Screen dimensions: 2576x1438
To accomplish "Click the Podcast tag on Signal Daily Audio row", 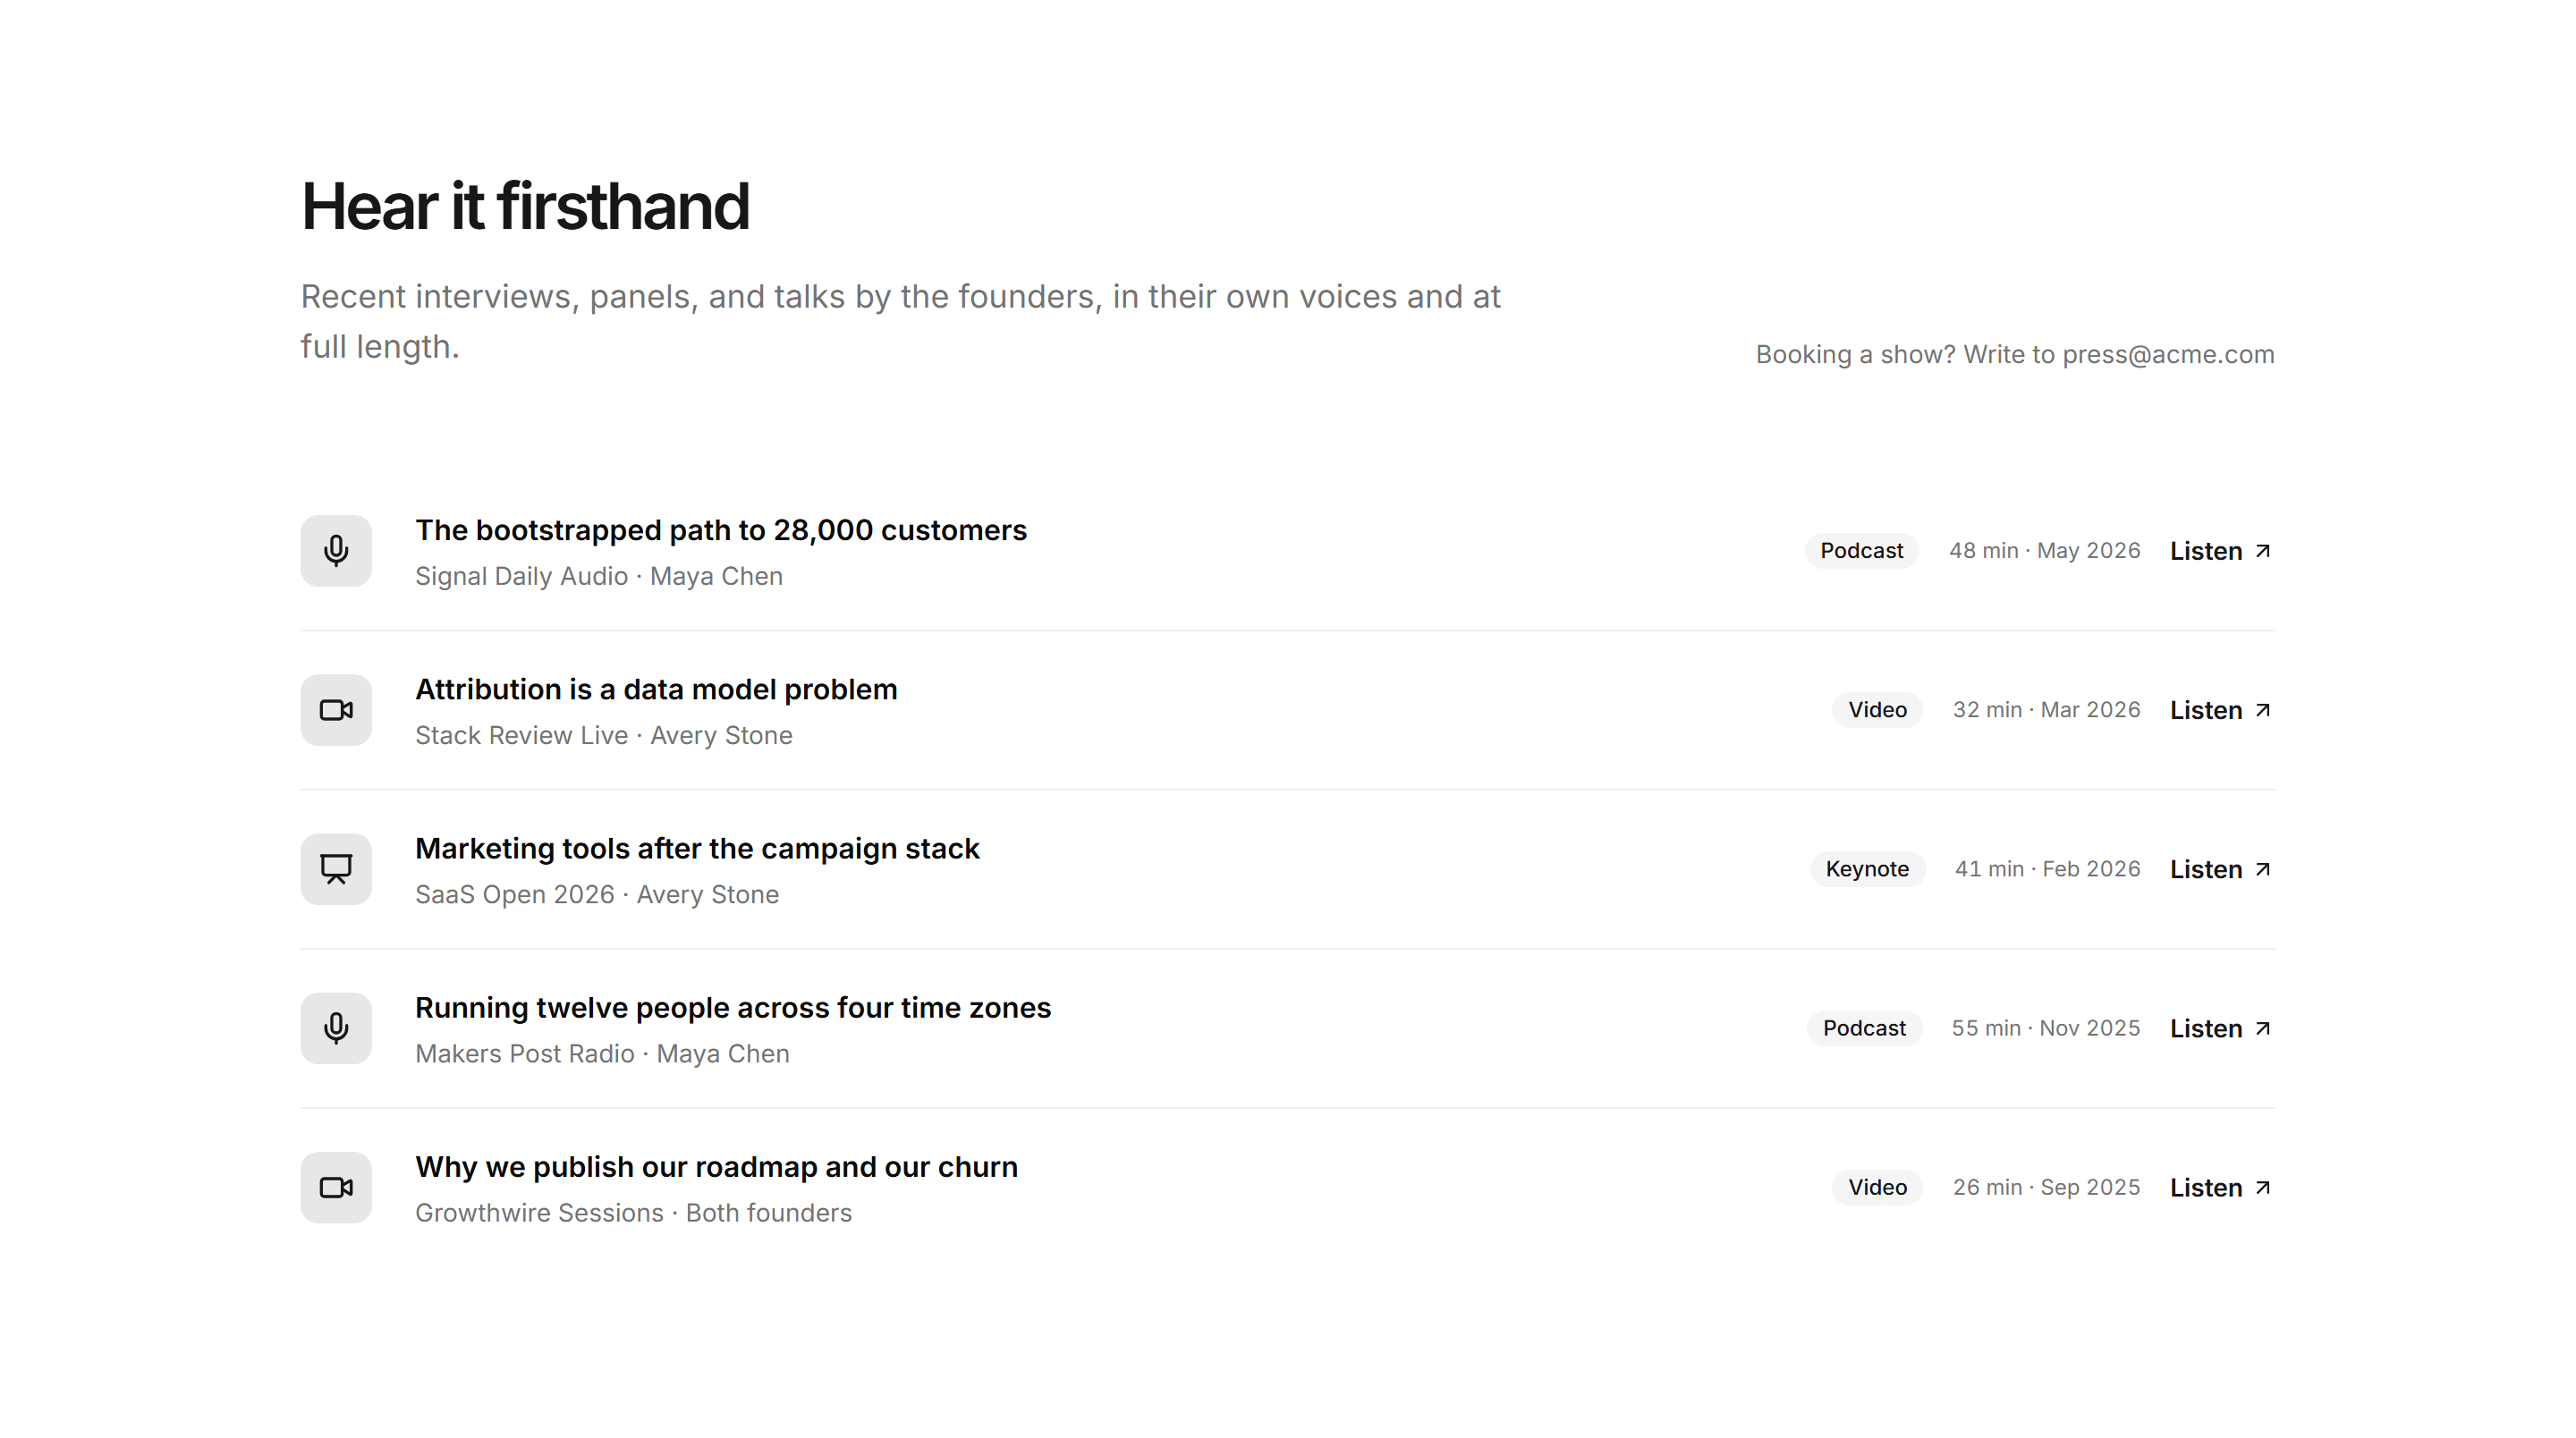I will coord(1861,550).
